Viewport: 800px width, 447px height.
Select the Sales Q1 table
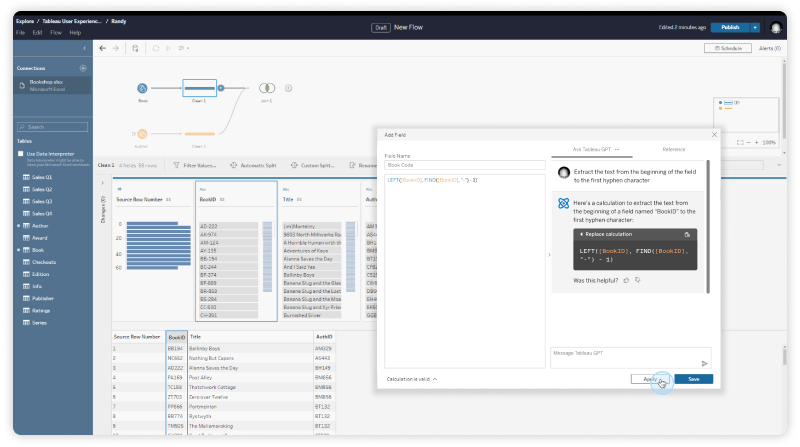[x=41, y=177]
